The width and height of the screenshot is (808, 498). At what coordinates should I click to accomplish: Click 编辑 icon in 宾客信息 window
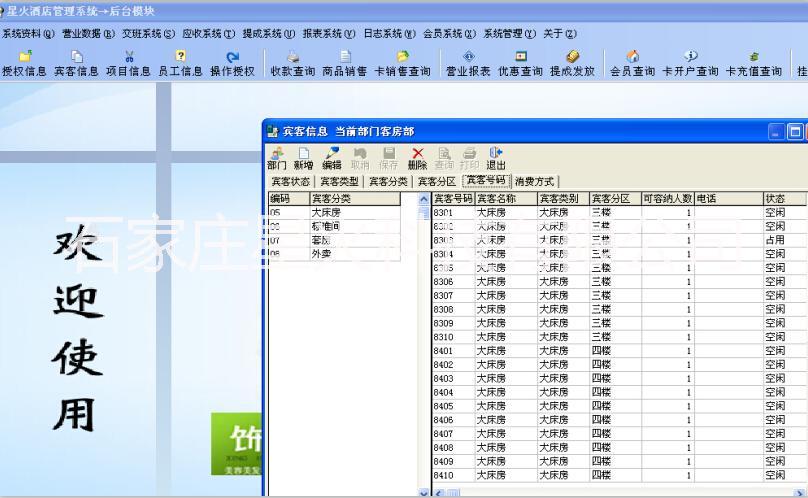[x=332, y=159]
